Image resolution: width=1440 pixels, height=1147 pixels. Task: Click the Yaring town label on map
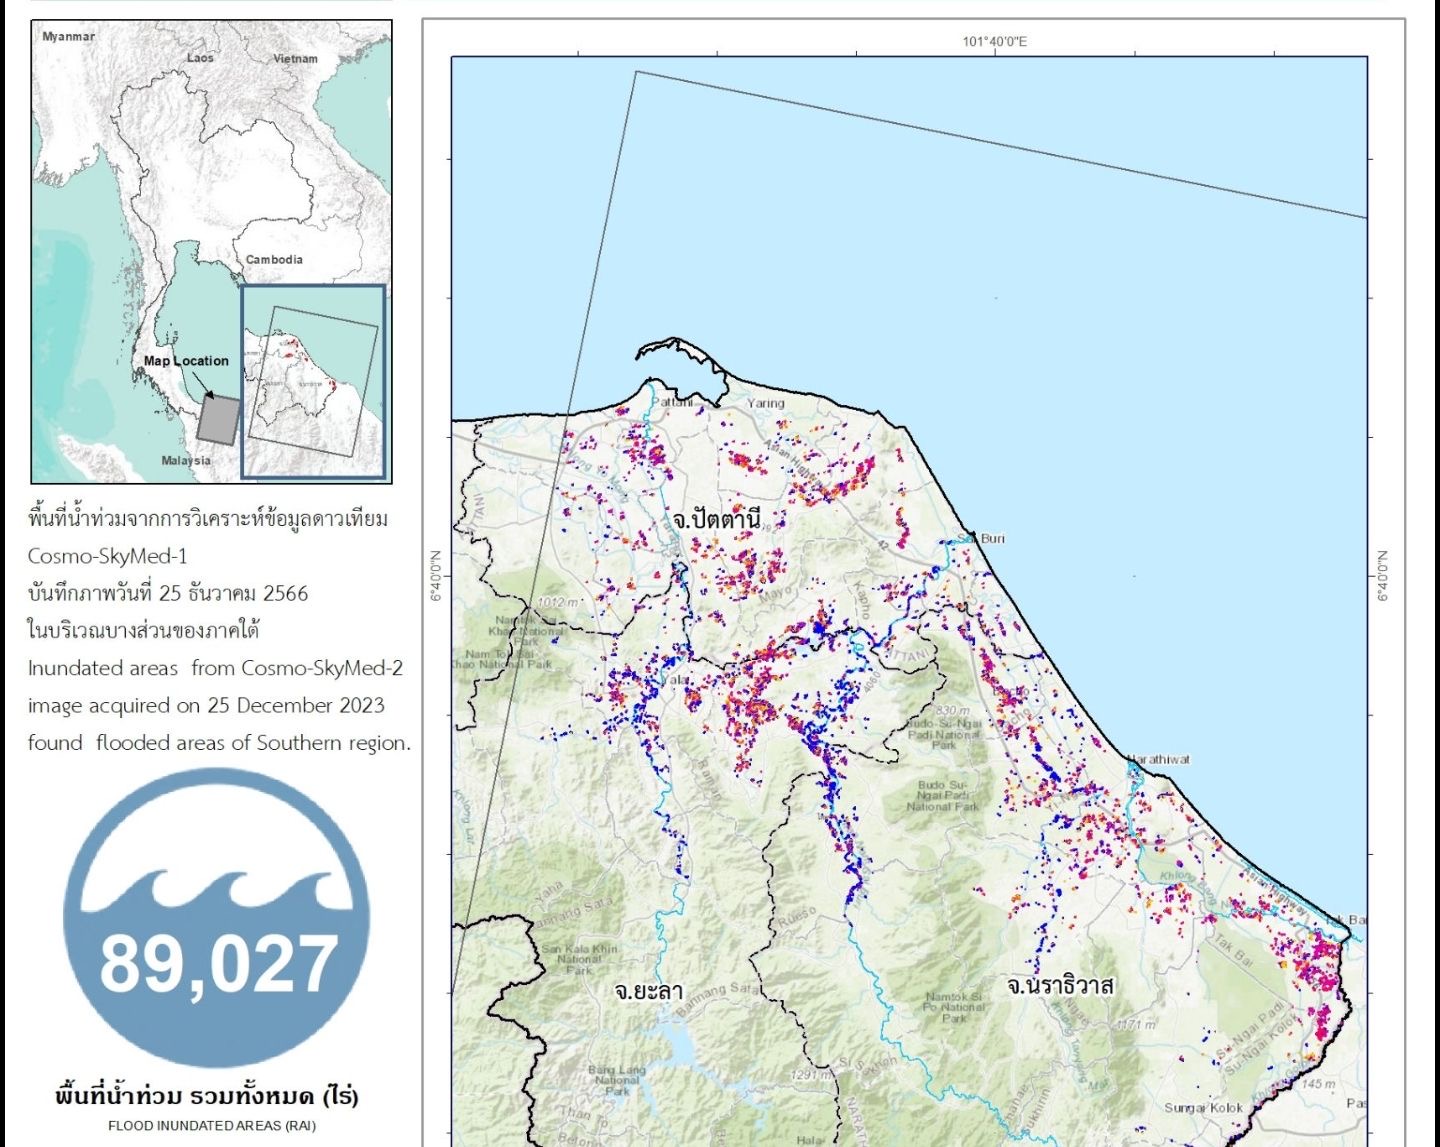766,403
